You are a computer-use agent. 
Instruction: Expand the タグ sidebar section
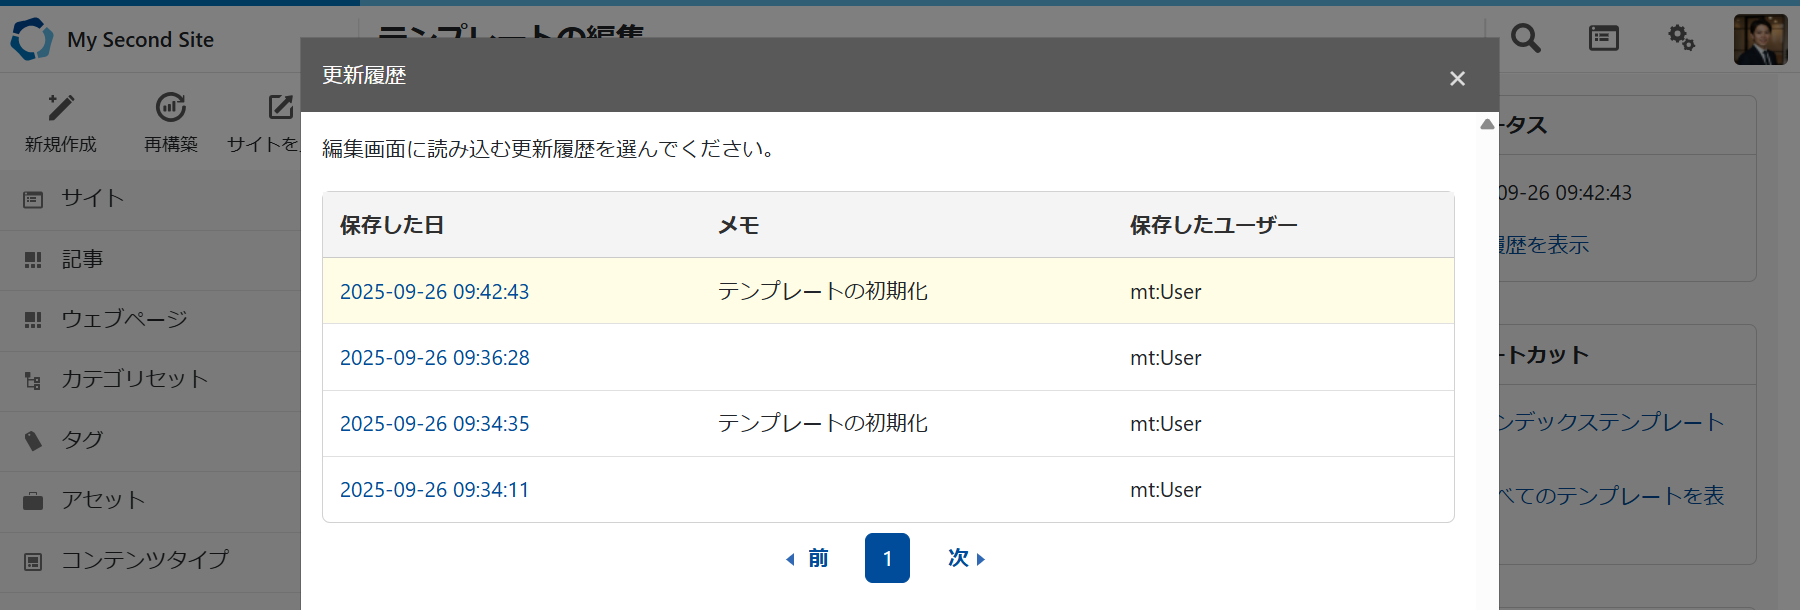[82, 440]
